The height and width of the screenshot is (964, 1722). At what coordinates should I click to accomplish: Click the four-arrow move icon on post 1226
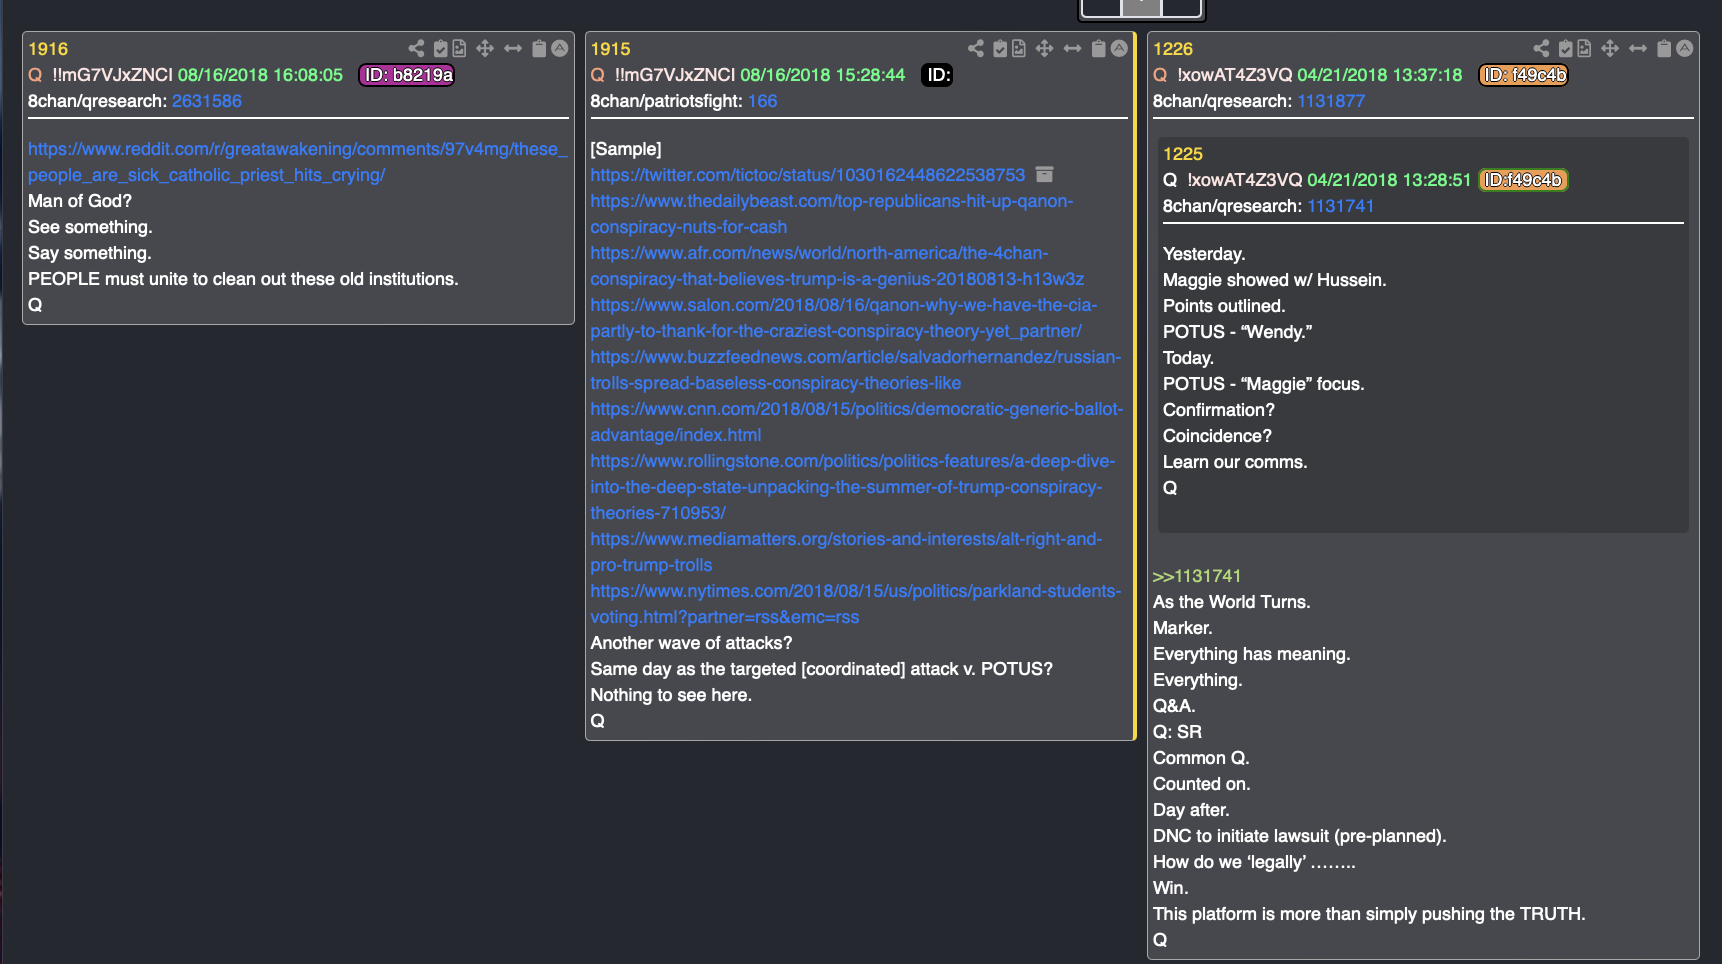pyautogui.click(x=1610, y=48)
